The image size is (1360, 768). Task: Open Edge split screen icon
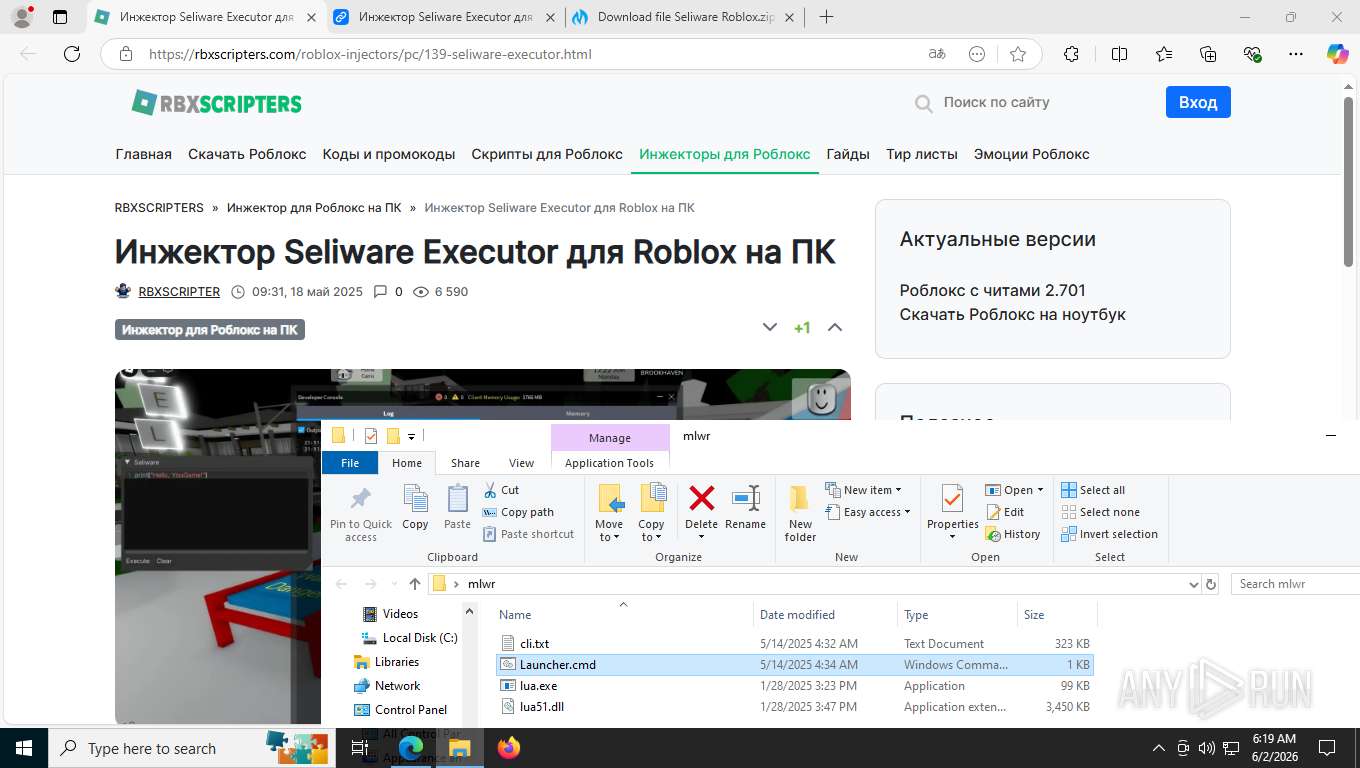click(x=1119, y=54)
